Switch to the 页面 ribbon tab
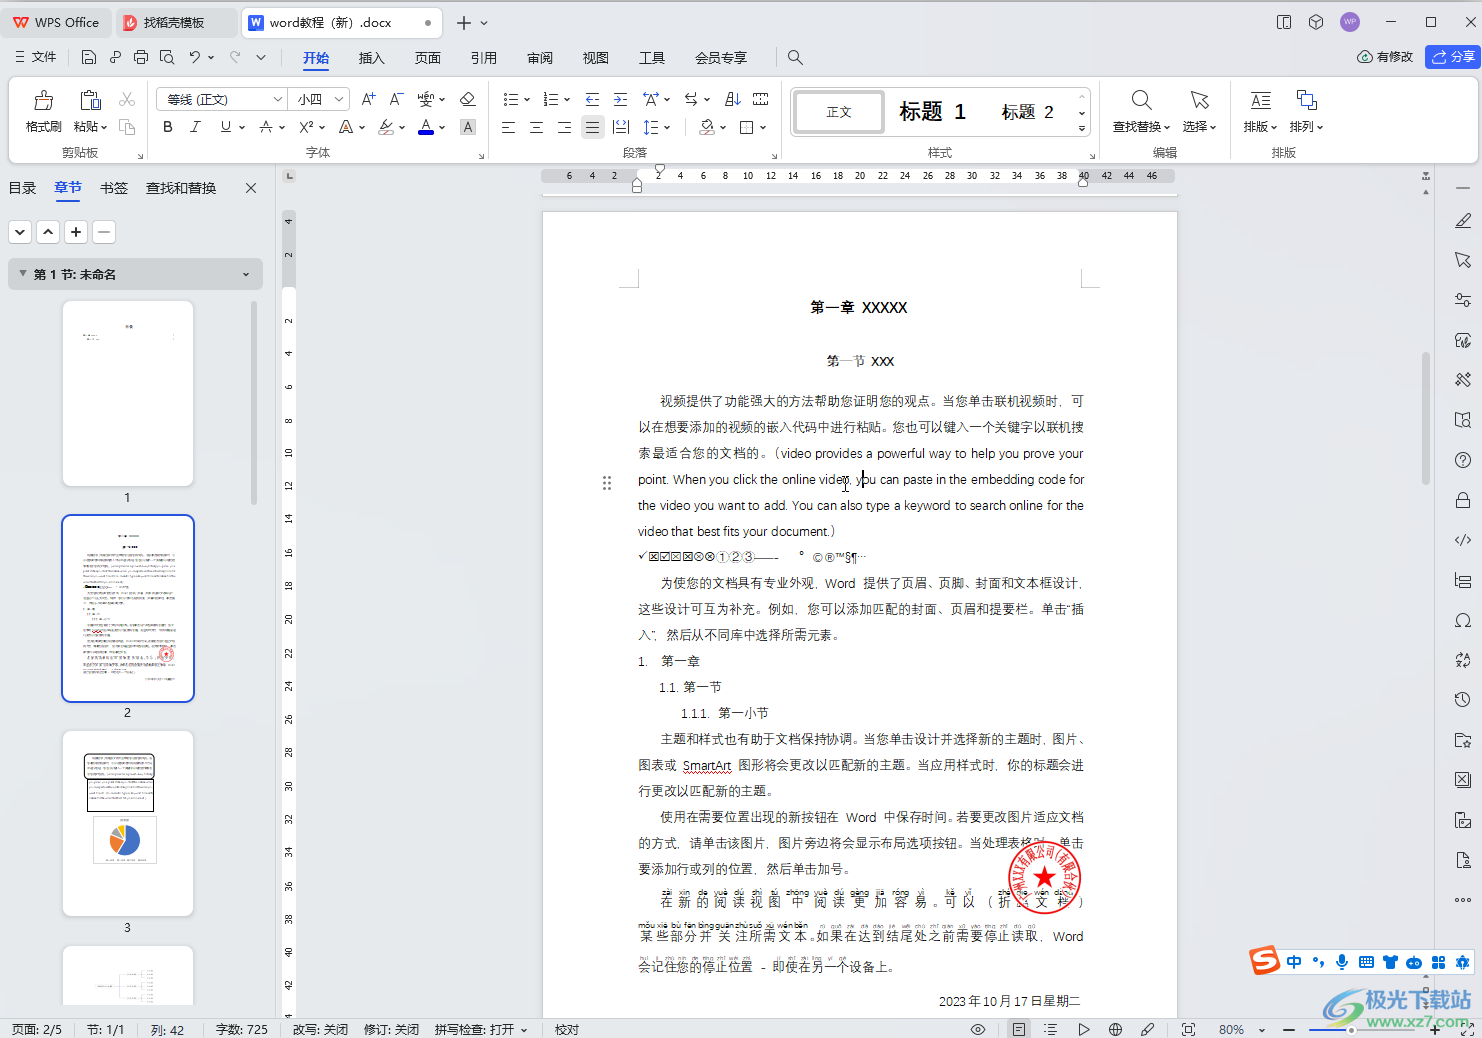Viewport: 1482px width, 1038px height. [427, 58]
